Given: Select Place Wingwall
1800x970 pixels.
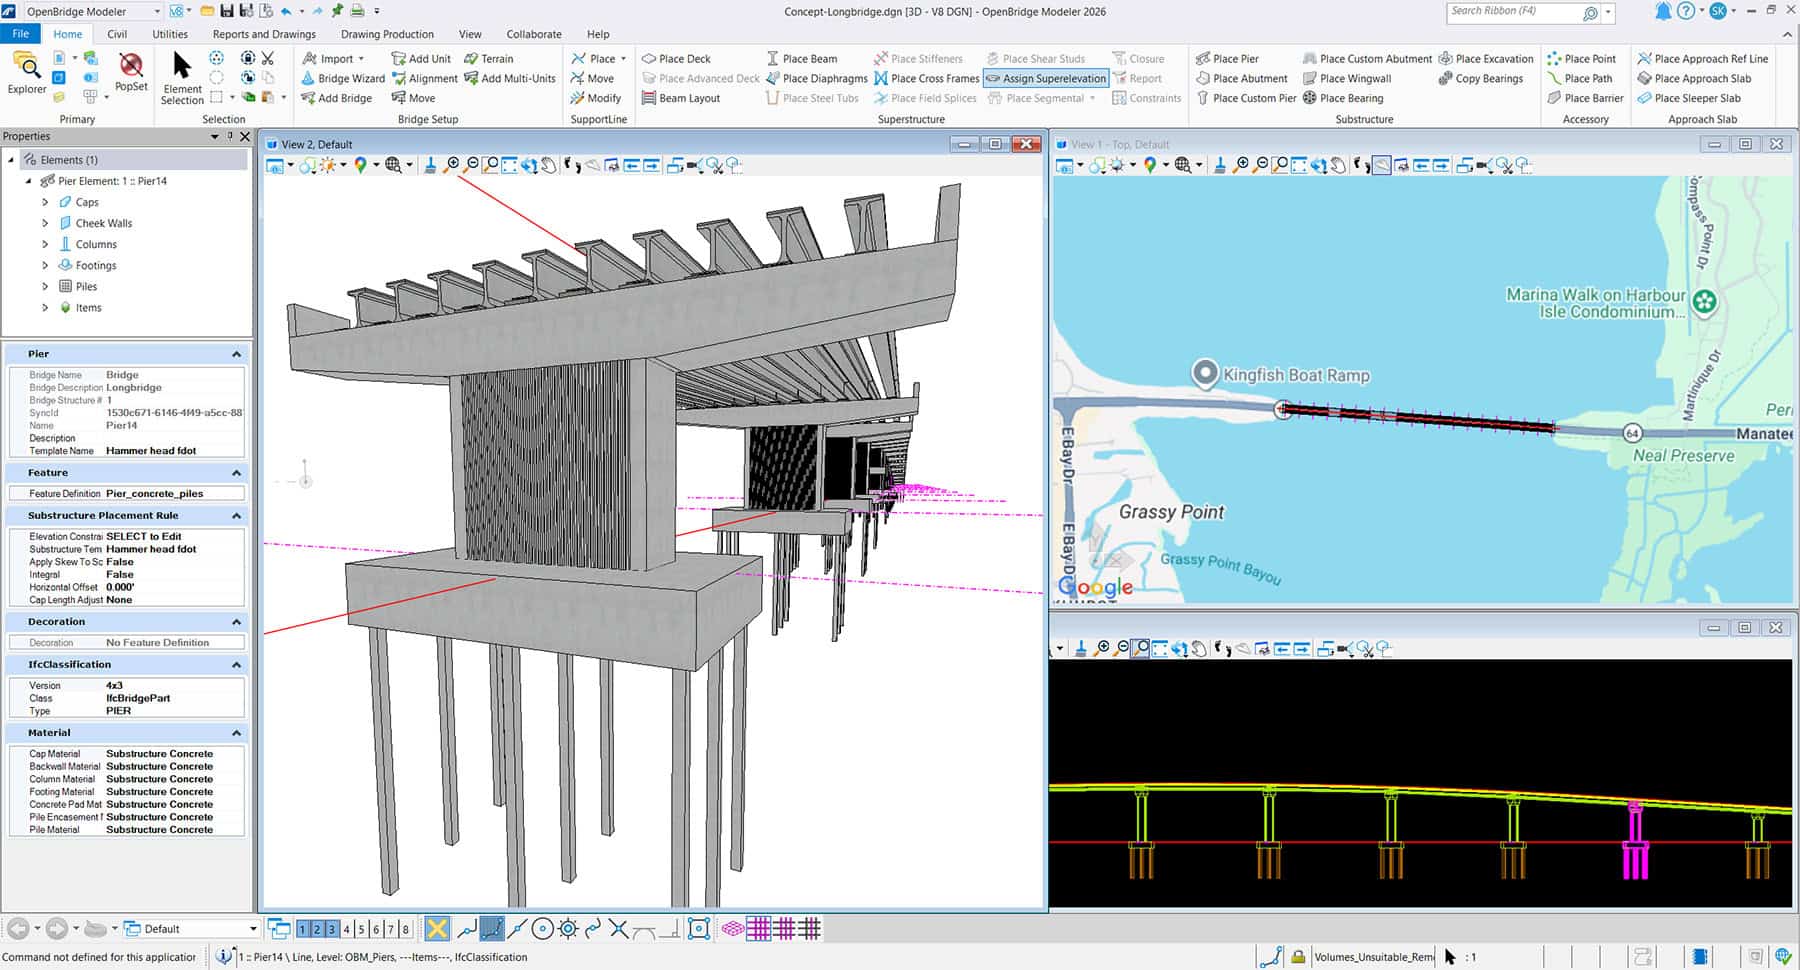Looking at the screenshot, I should click(1346, 78).
